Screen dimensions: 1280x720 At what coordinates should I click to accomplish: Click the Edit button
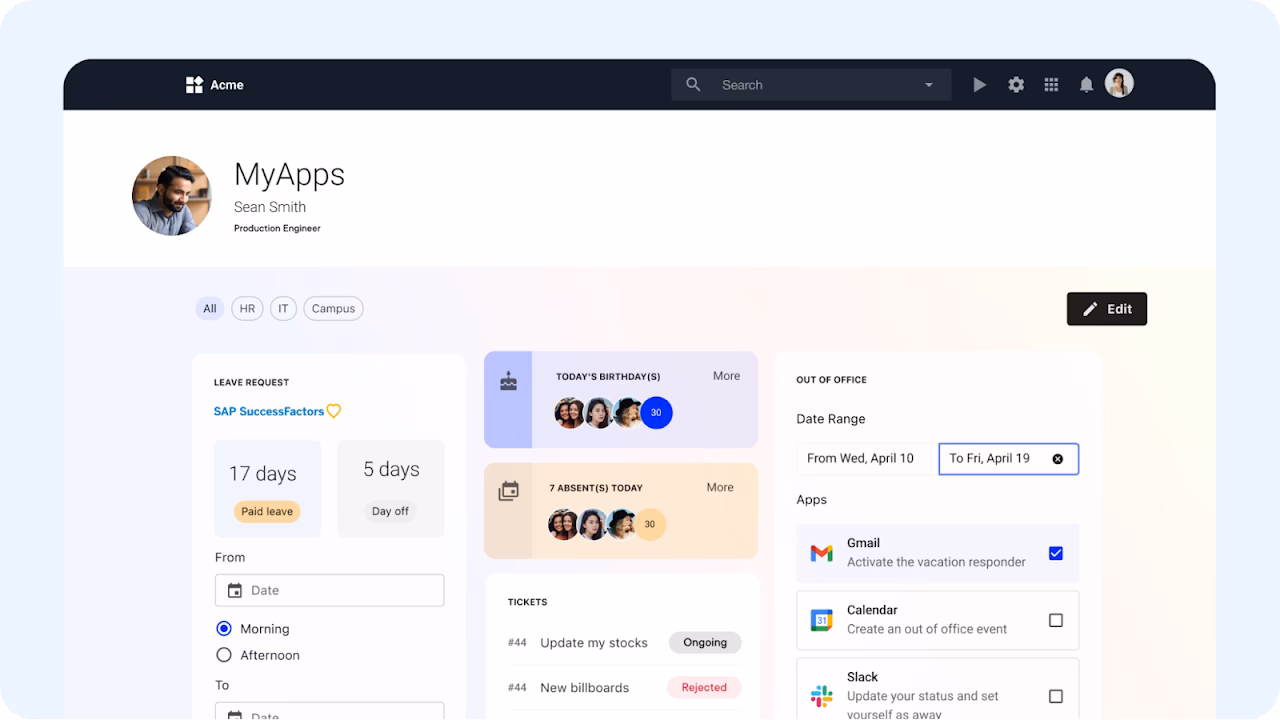[1106, 308]
